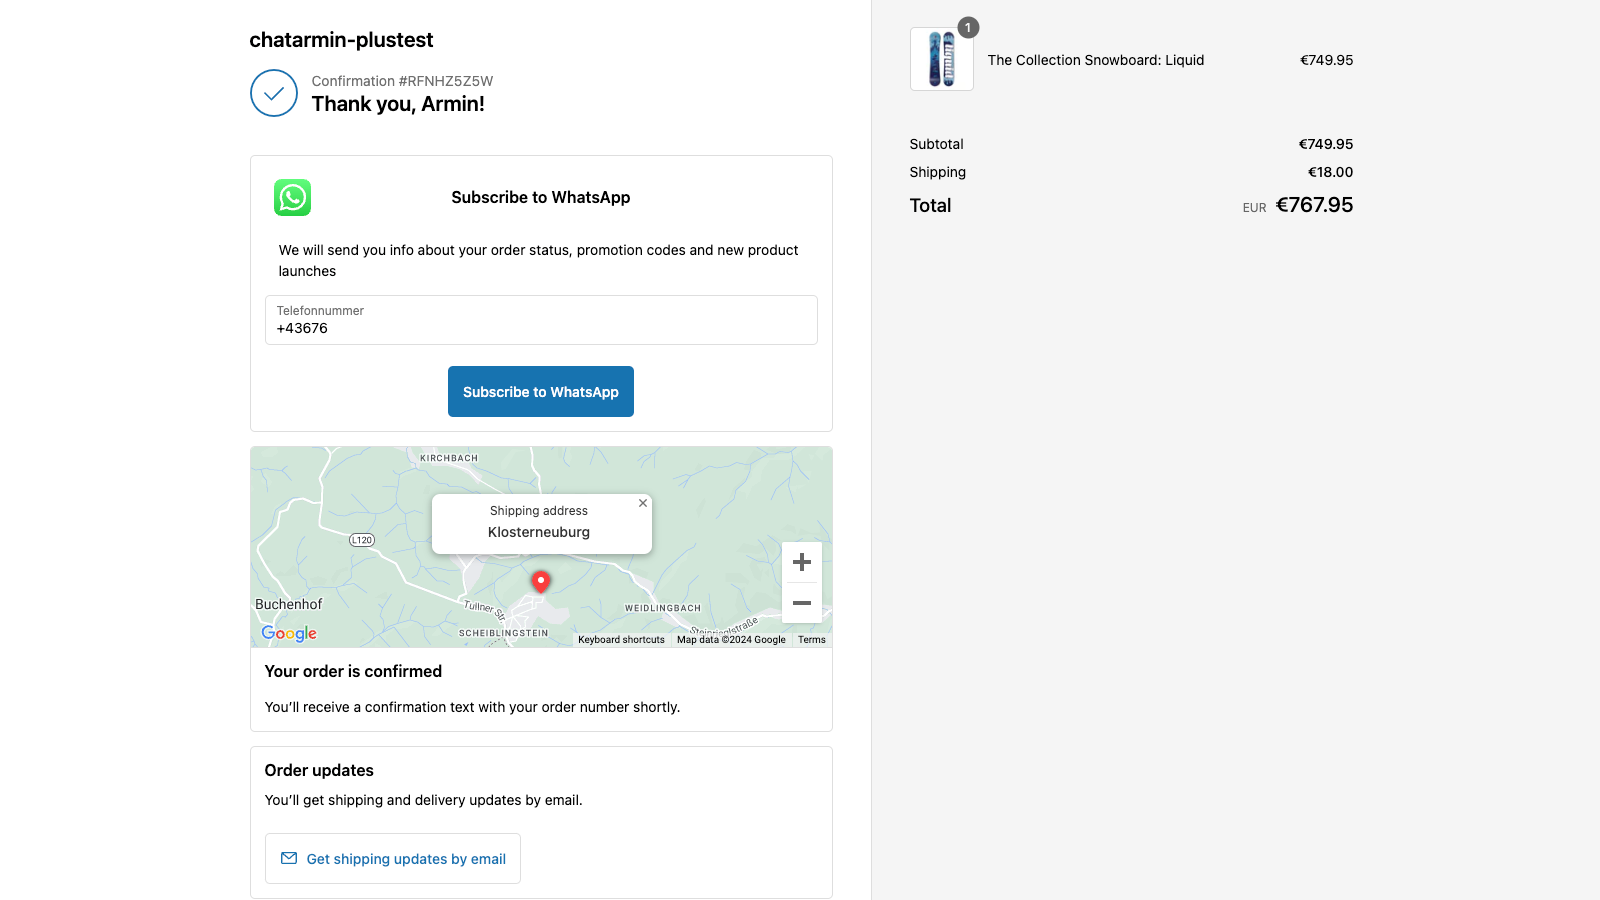Viewport: 1600px width, 900px height.
Task: Close the shipping address popup
Action: (x=643, y=503)
